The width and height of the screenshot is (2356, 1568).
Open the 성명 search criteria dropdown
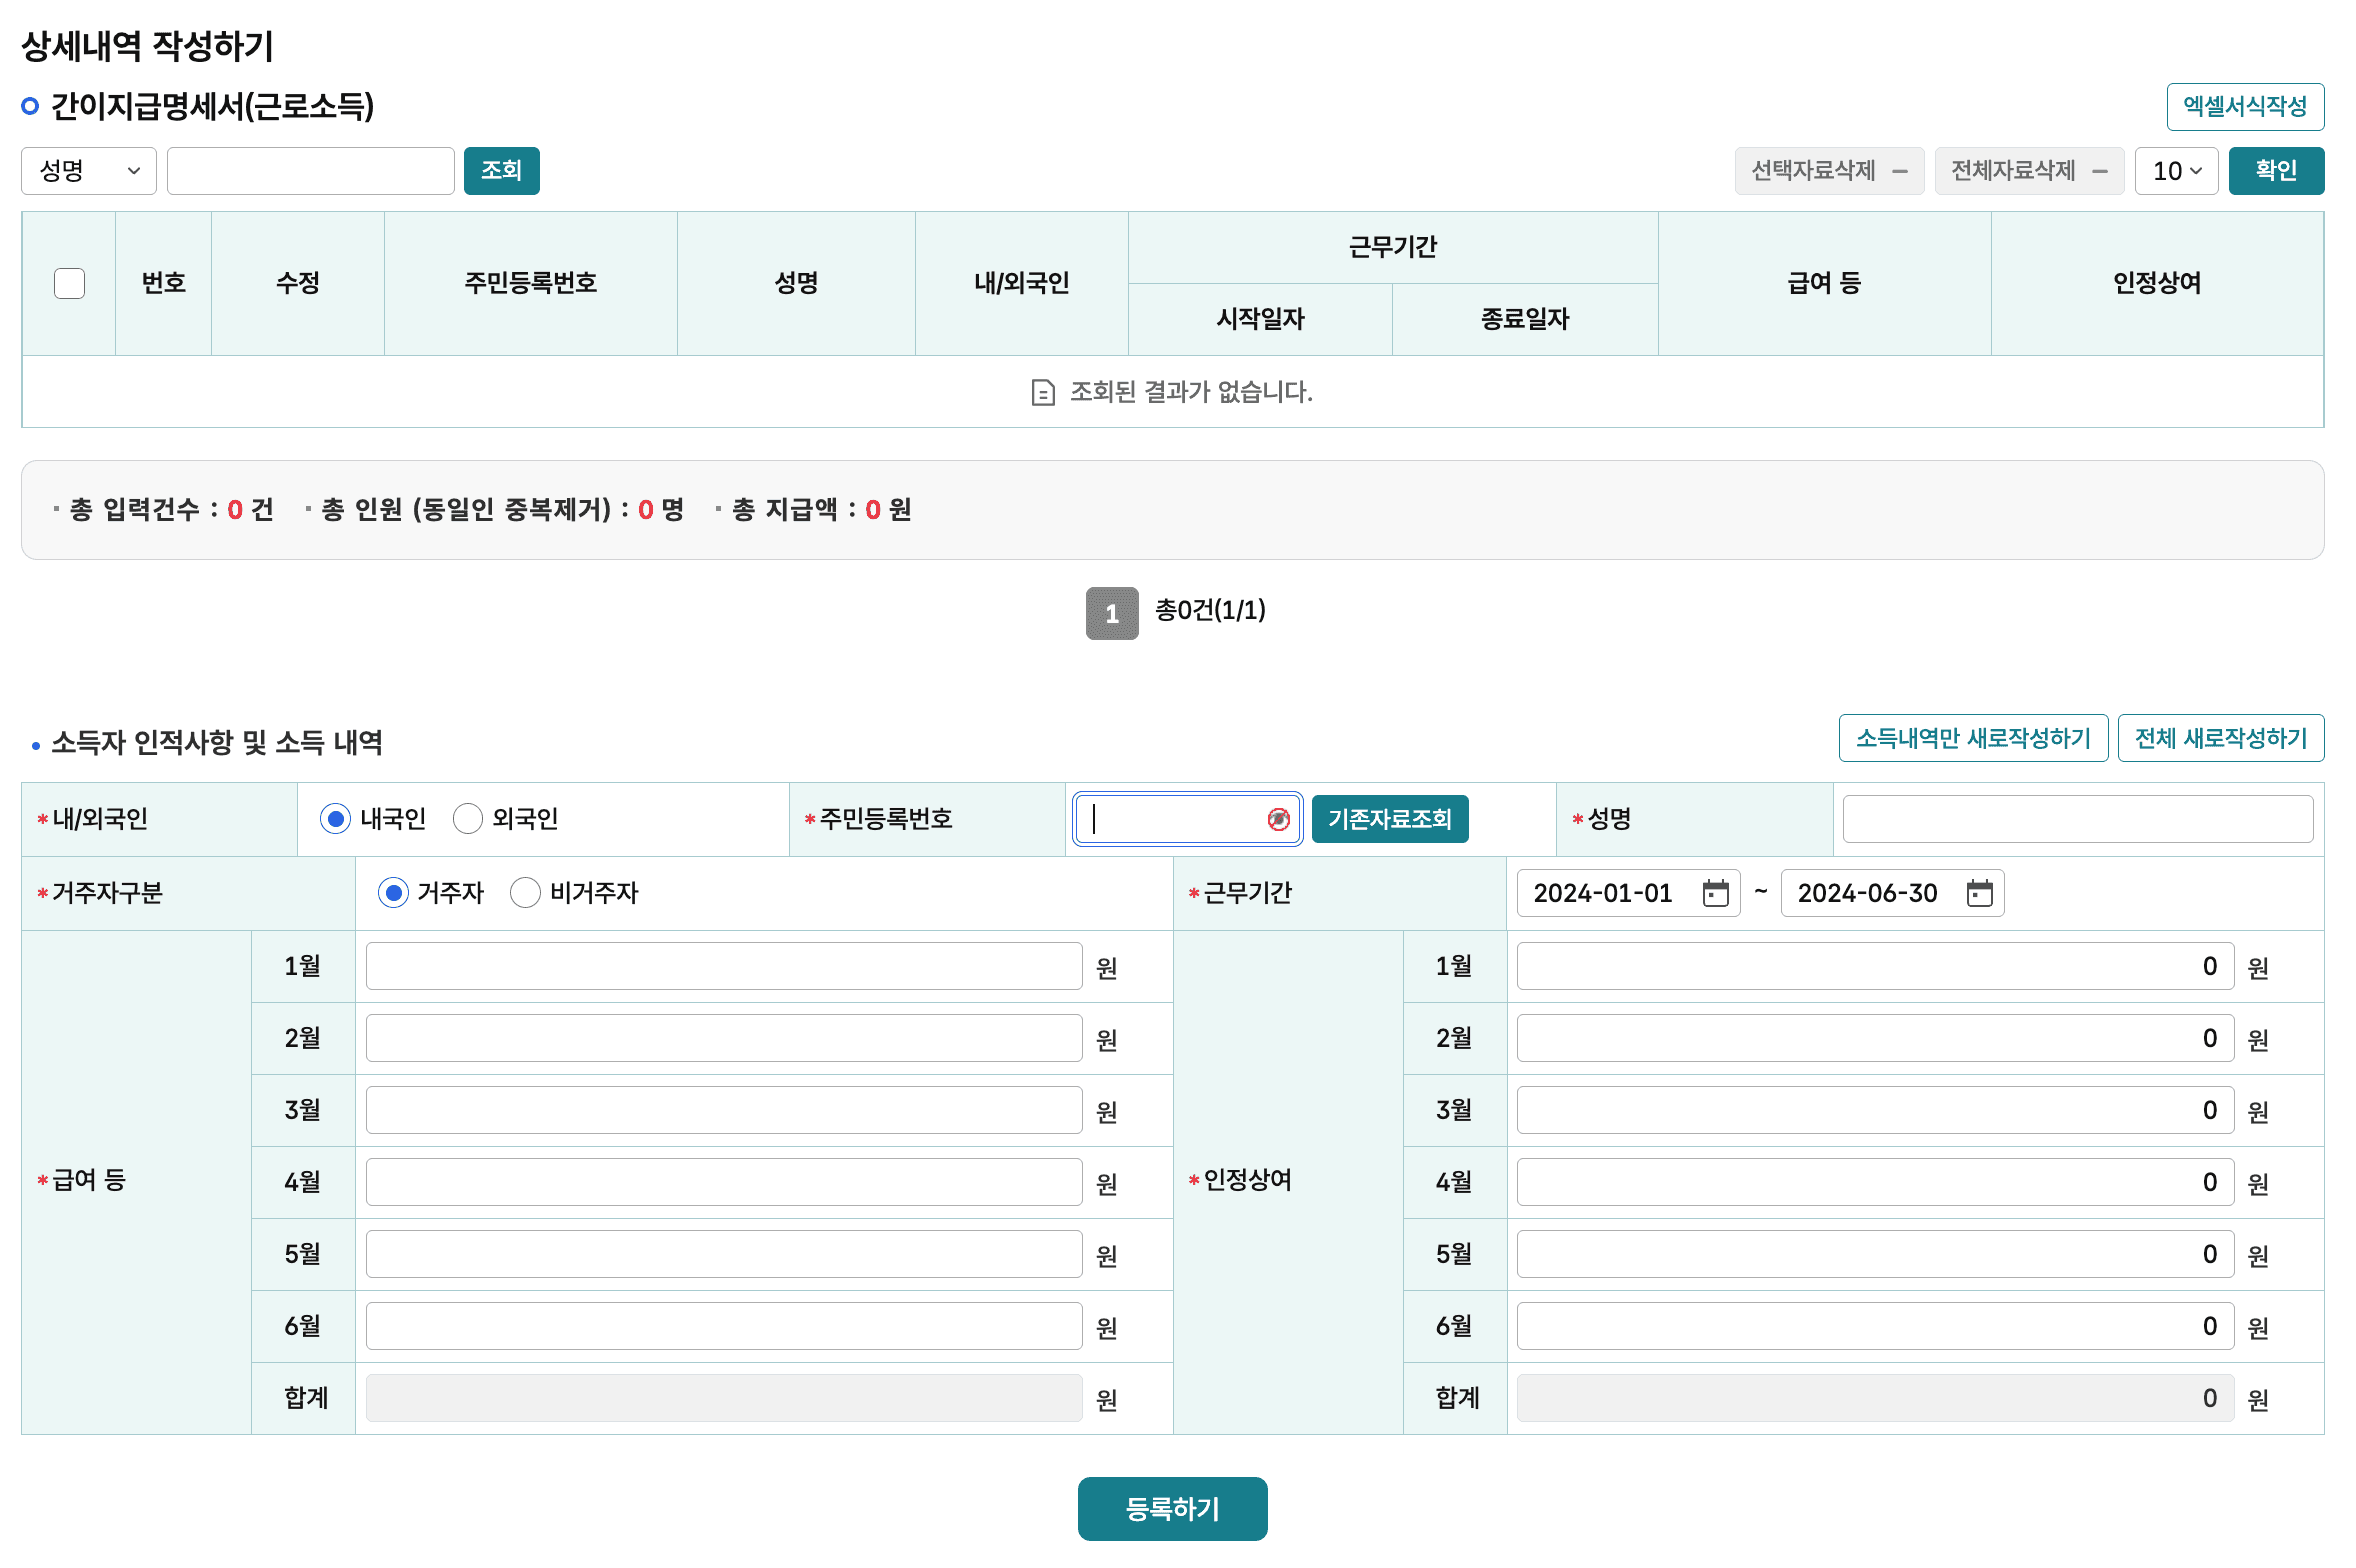[89, 171]
